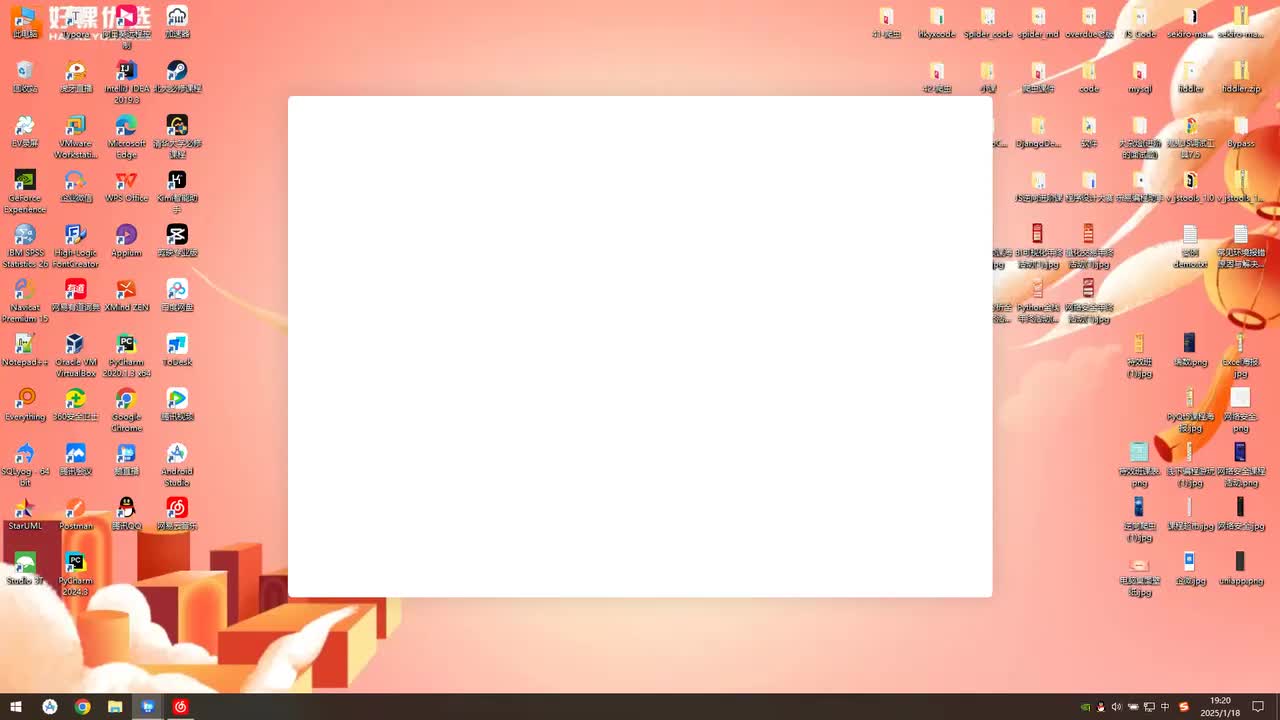Select the fiddler folder
The height and width of the screenshot is (720, 1280).
1190,77
